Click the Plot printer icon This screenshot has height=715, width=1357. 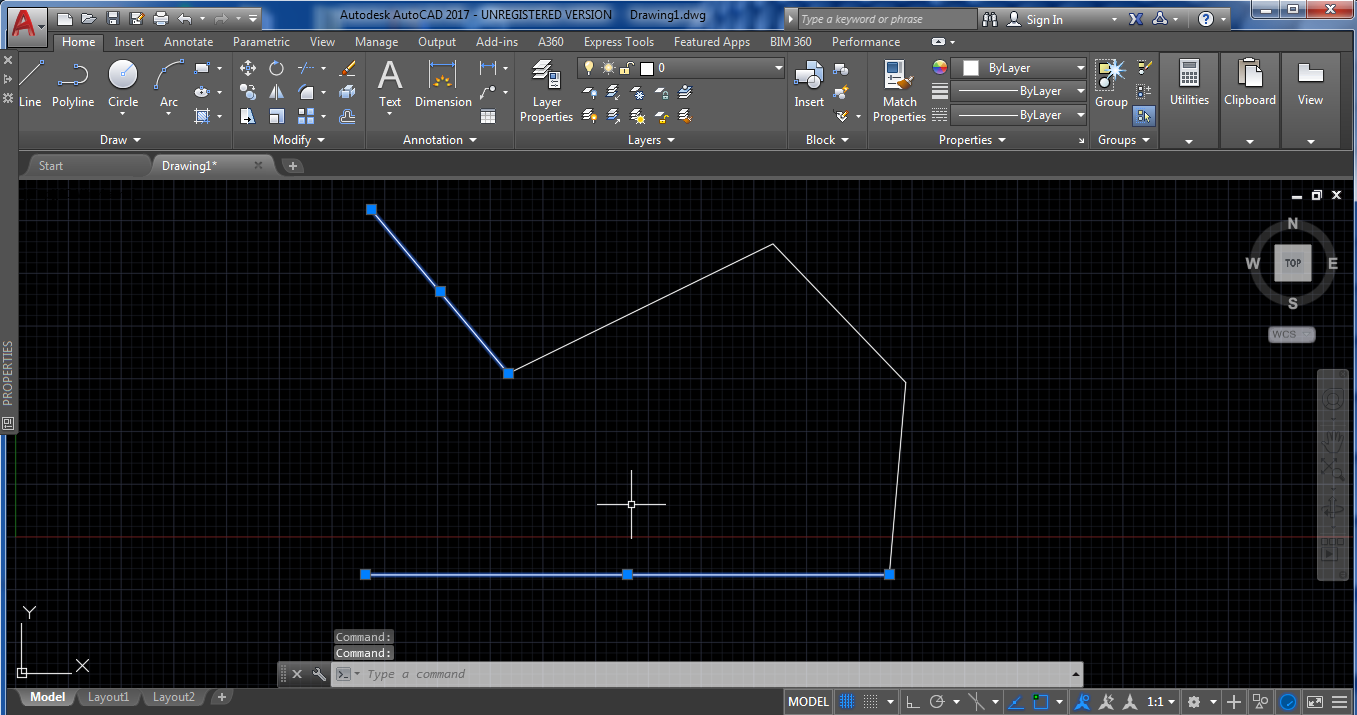[160, 18]
